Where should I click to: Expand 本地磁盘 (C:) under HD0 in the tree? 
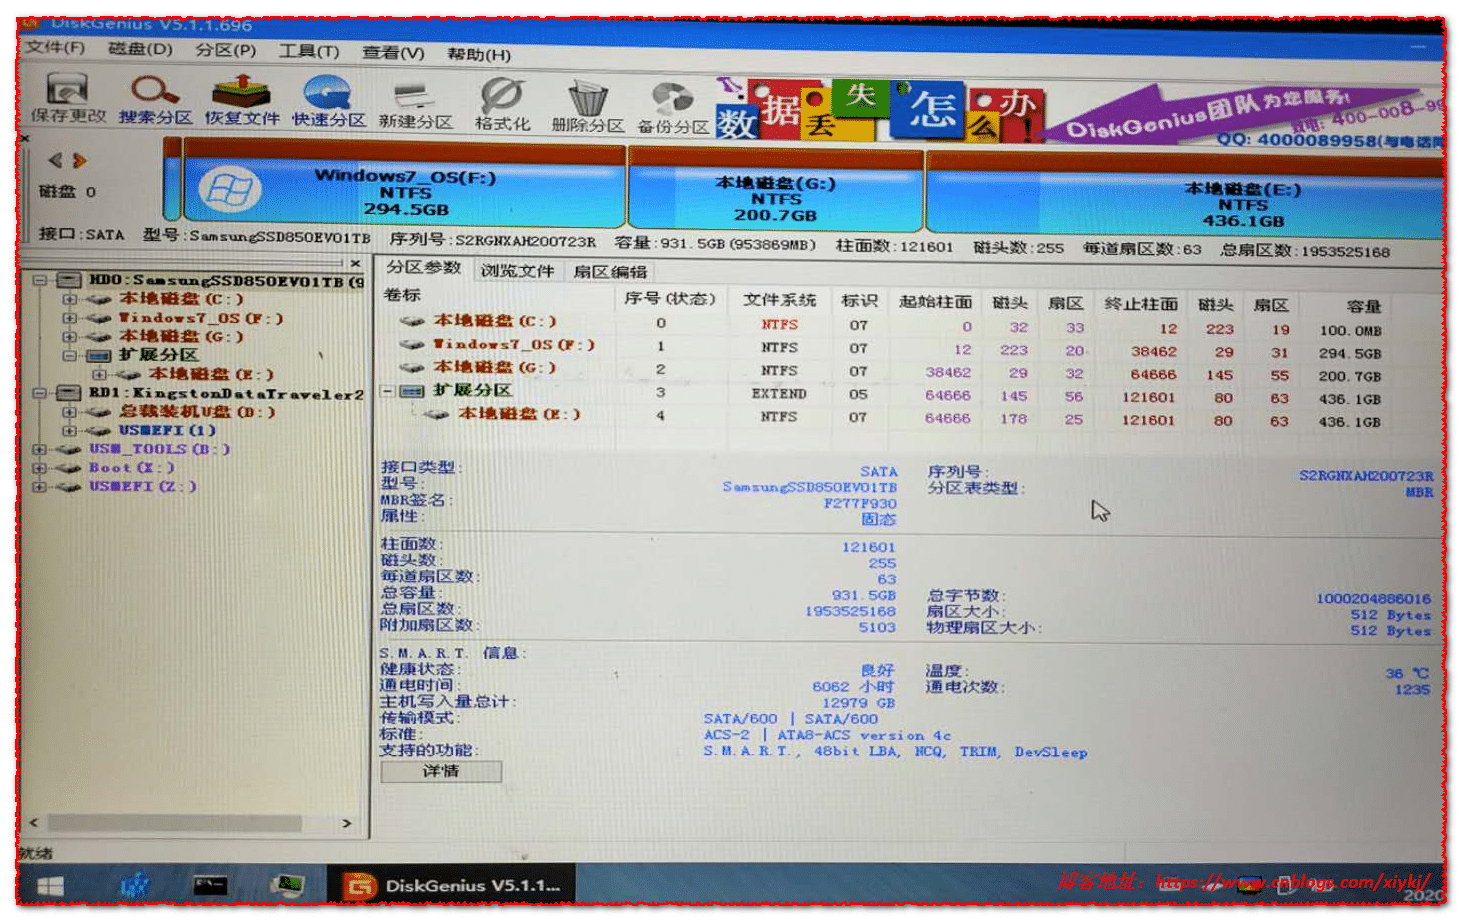(69, 299)
